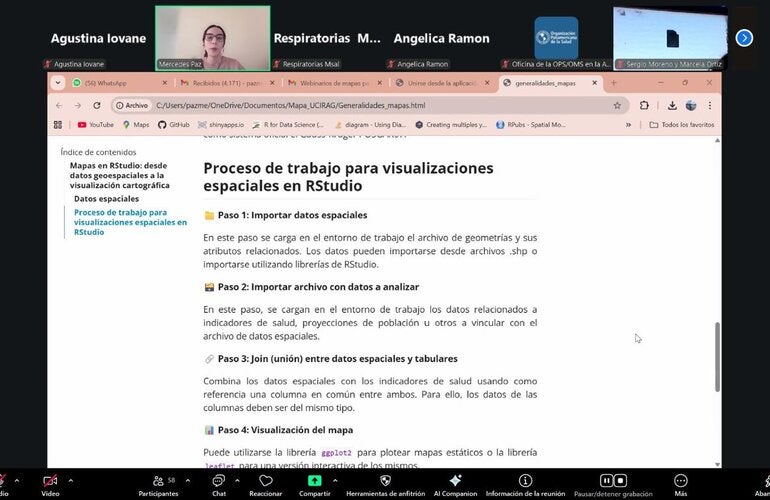This screenshot has width=770, height=500.
Task: Jump to Datos espaciales in table of contents
Action: tap(107, 198)
